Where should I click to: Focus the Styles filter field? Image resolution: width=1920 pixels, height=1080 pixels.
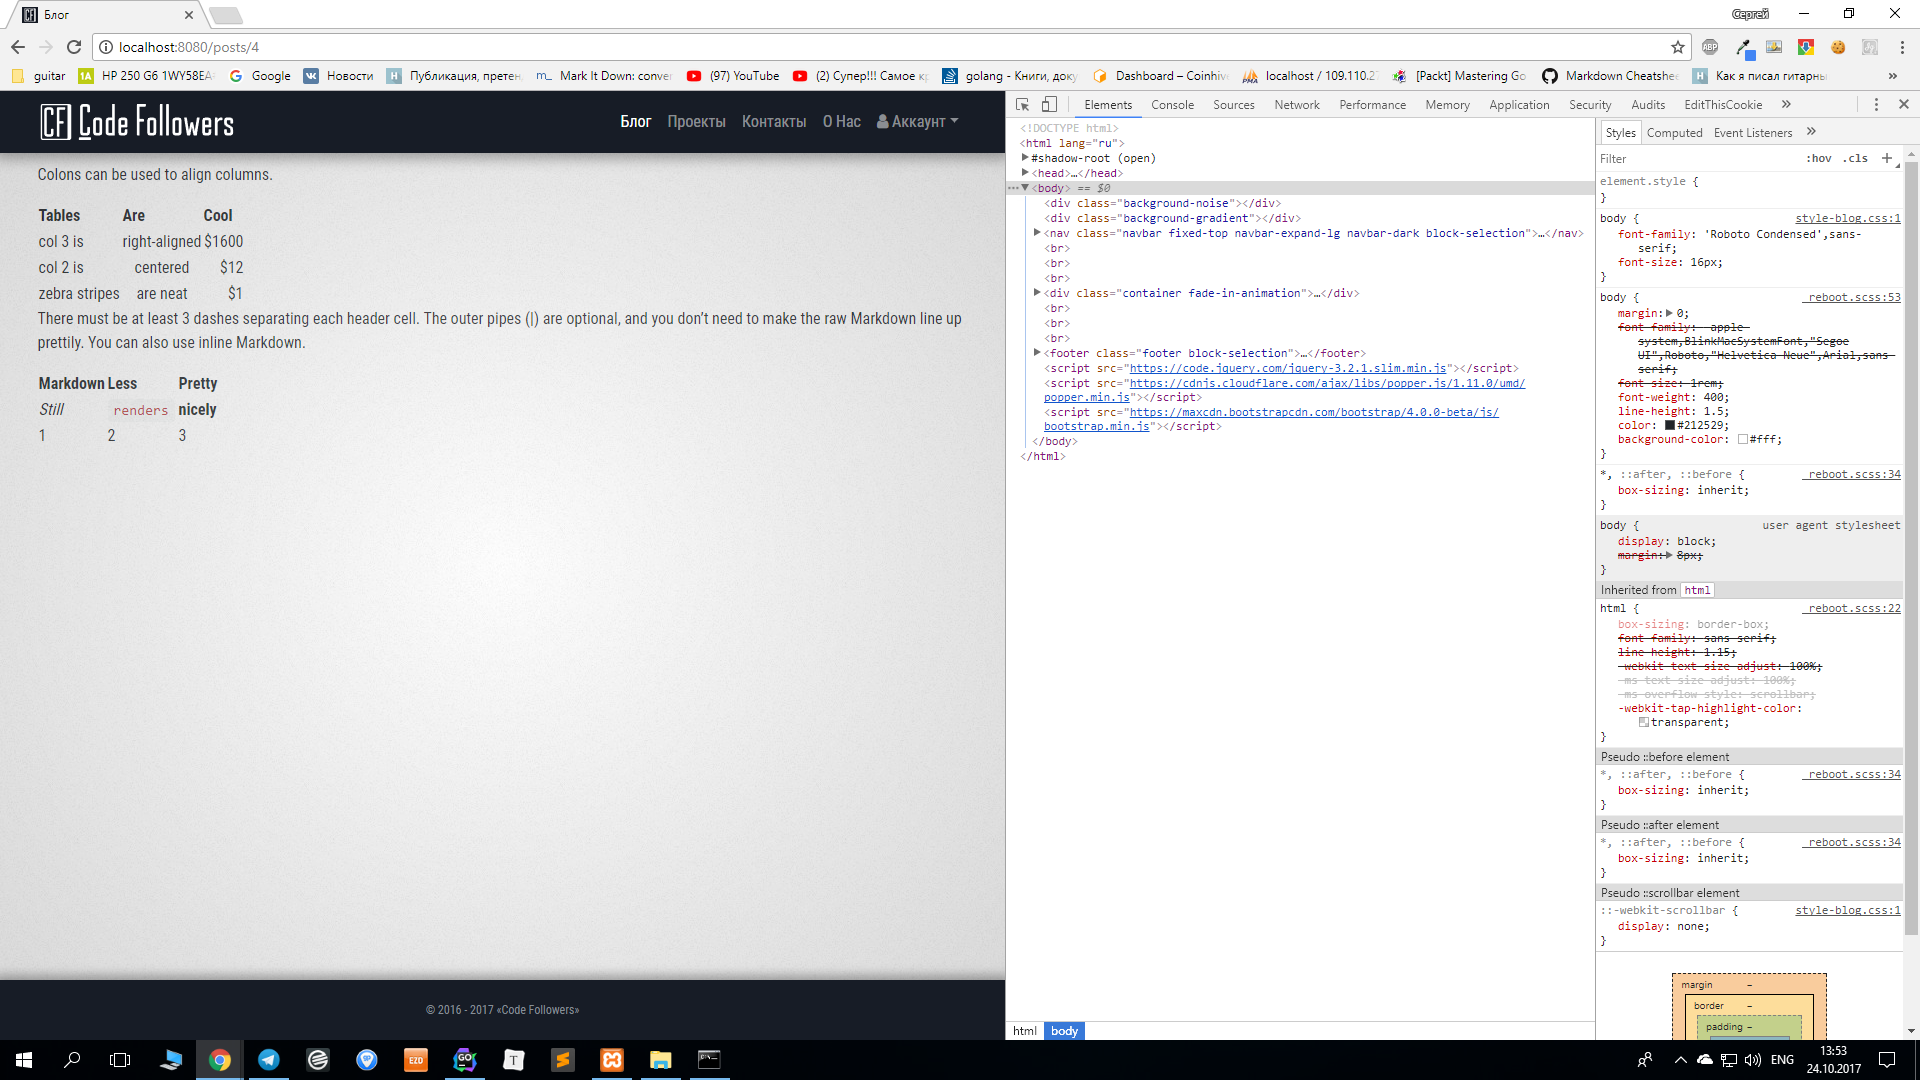pyautogui.click(x=1698, y=158)
